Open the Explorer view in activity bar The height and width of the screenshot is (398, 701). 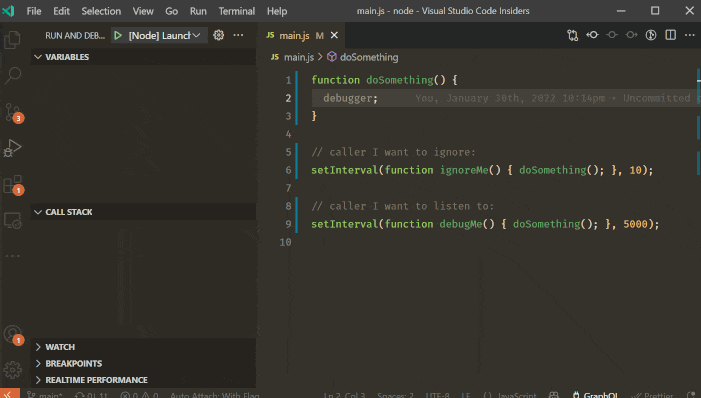13,40
